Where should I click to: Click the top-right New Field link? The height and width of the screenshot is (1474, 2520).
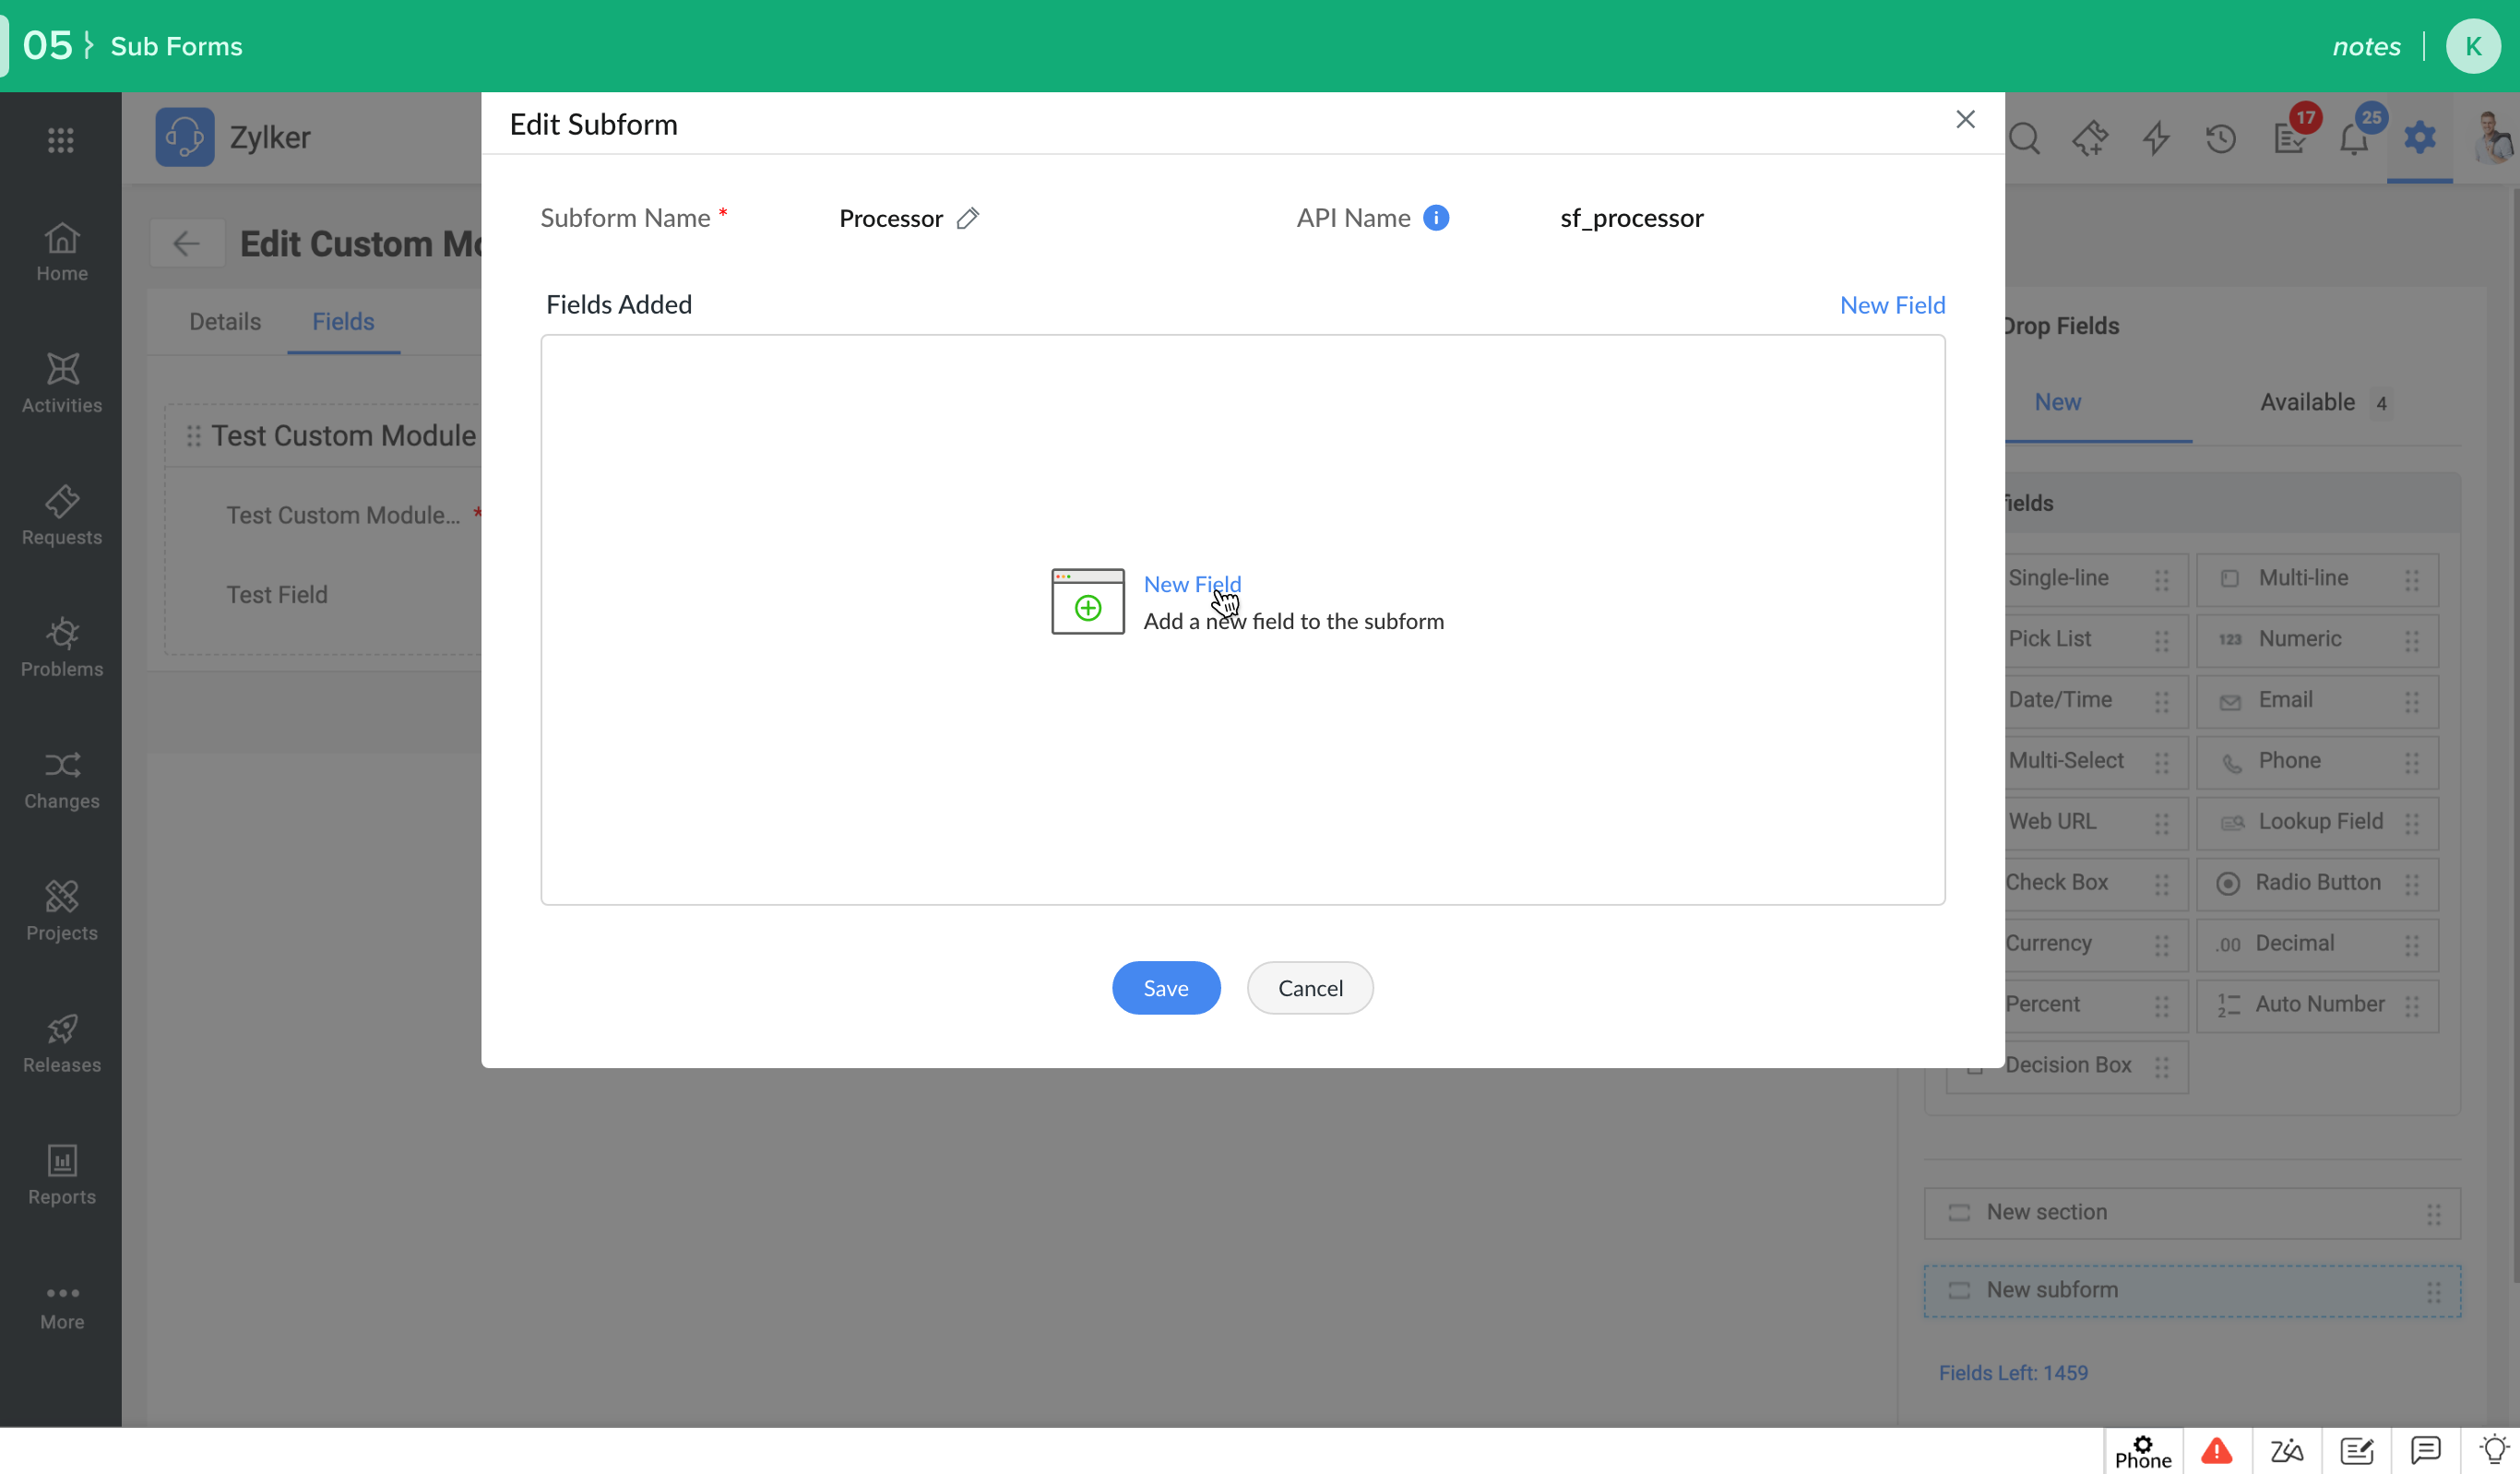point(1891,305)
